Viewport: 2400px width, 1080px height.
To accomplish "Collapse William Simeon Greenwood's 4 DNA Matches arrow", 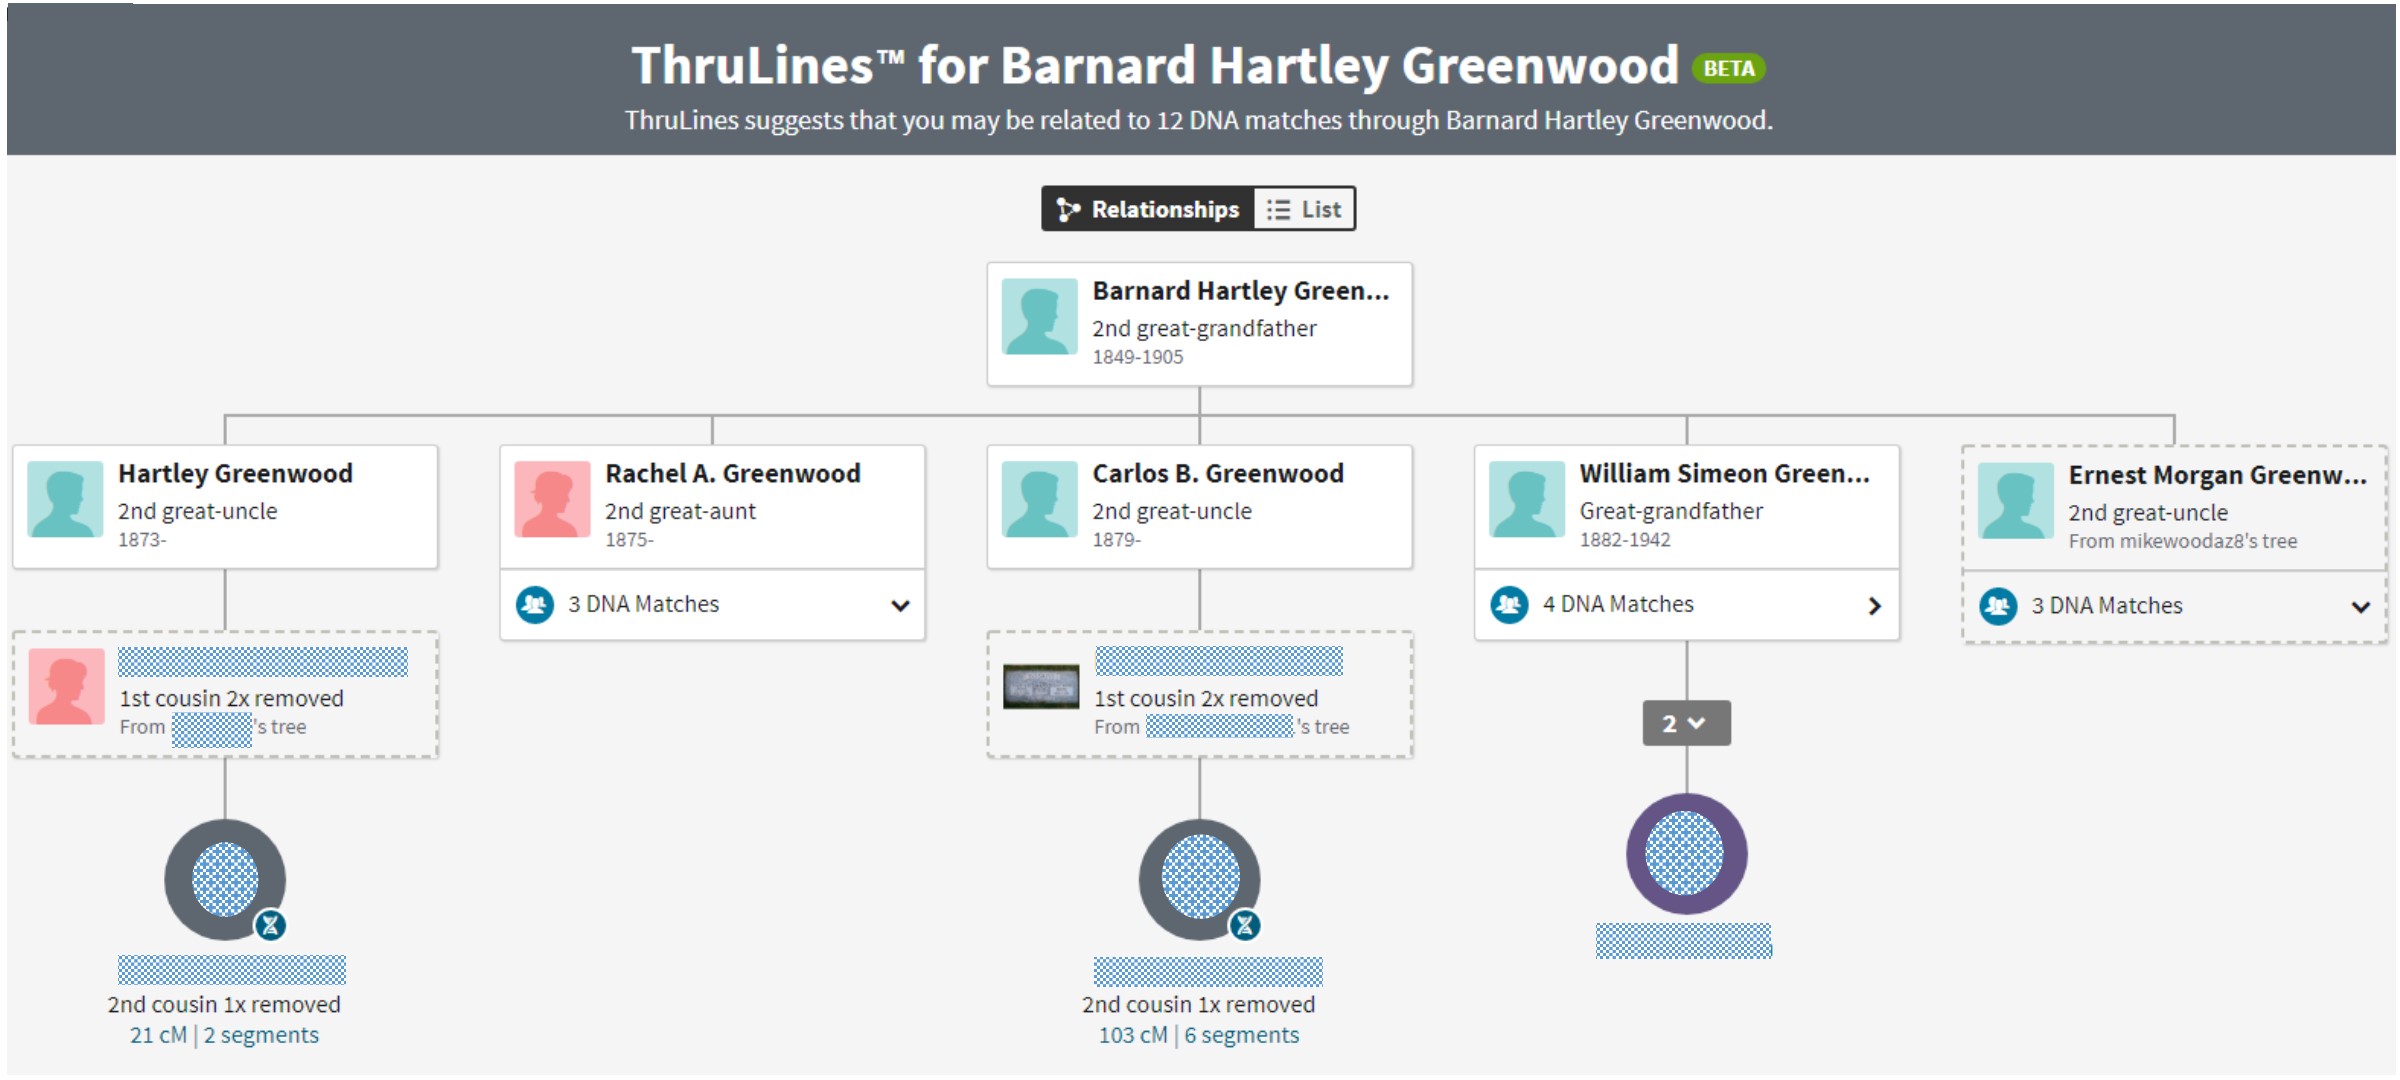I will tap(1875, 605).
